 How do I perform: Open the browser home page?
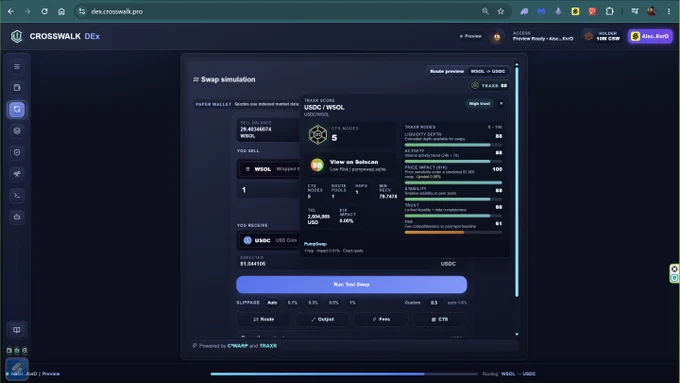[x=61, y=11]
